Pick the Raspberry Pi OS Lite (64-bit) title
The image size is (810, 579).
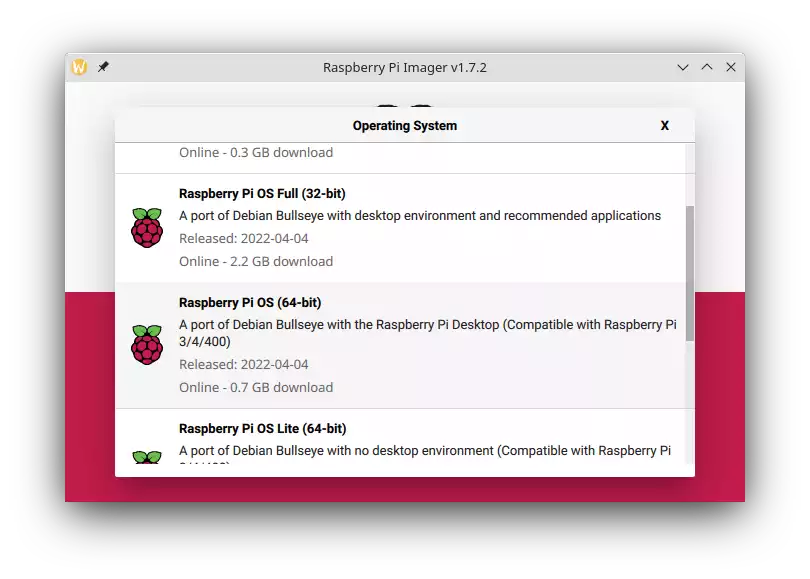(262, 429)
